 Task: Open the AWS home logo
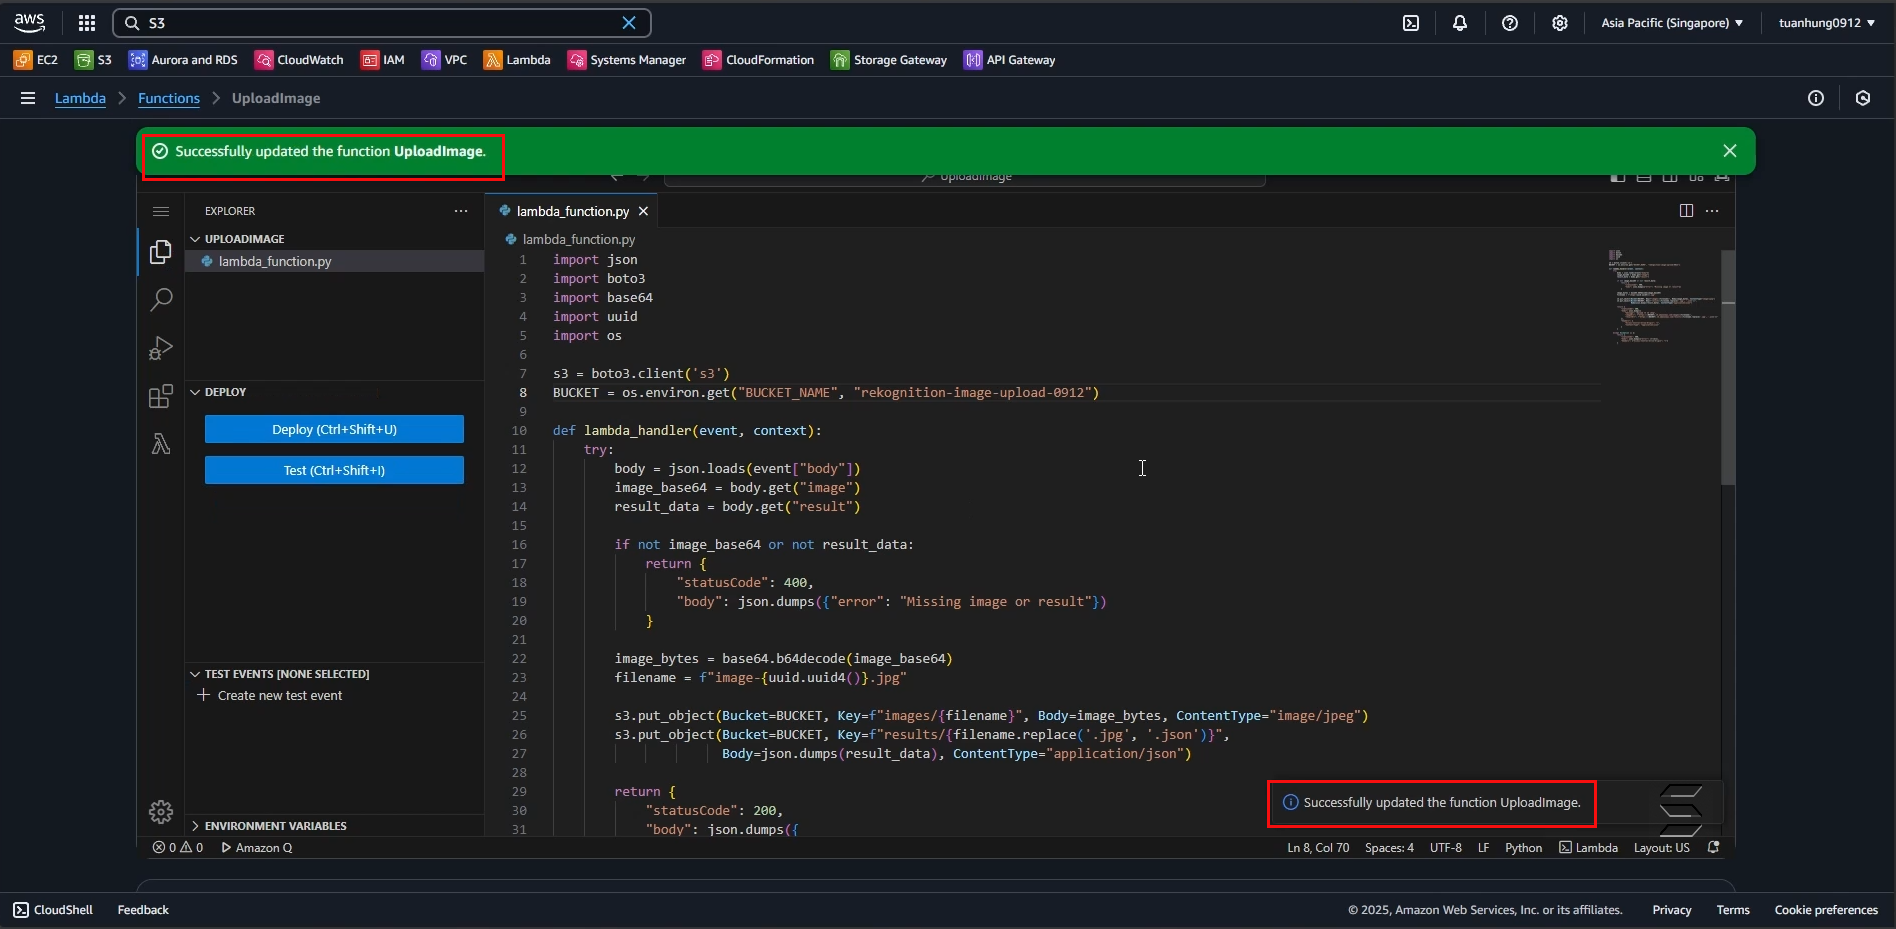[30, 22]
